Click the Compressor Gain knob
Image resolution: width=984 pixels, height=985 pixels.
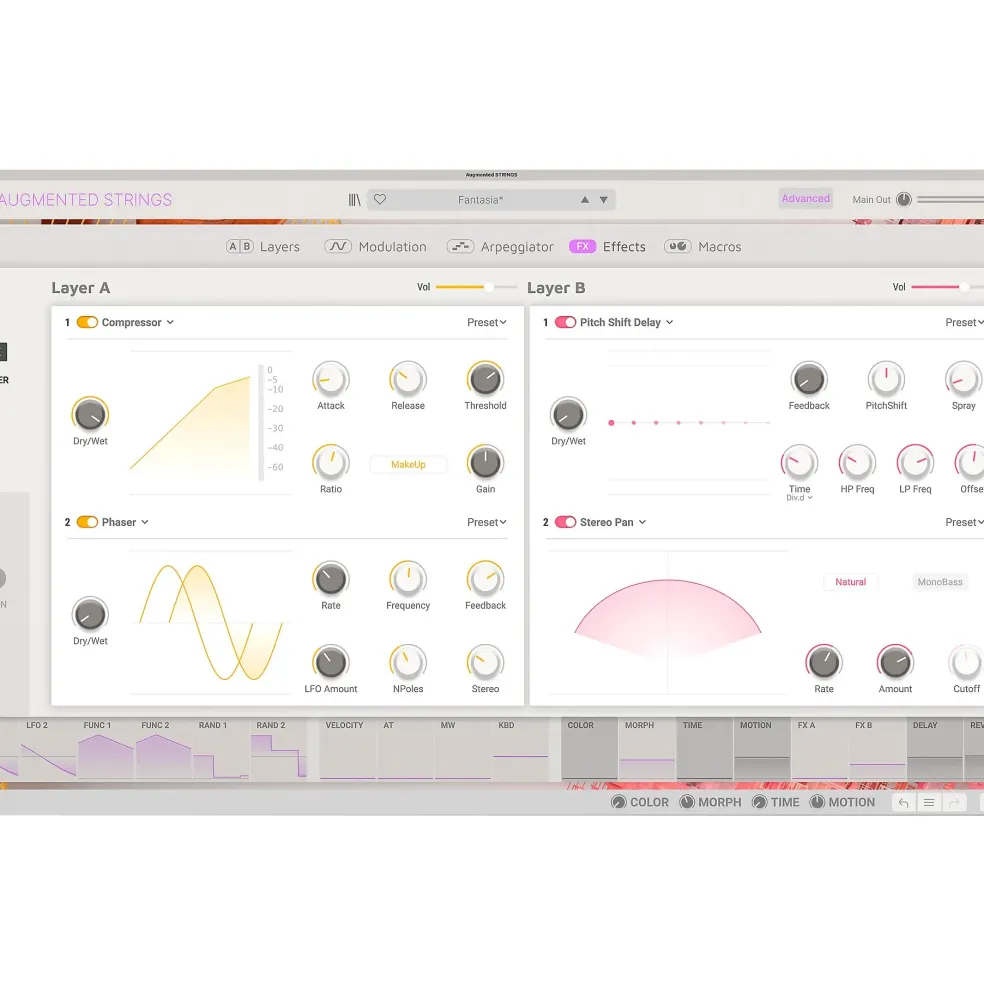(485, 463)
